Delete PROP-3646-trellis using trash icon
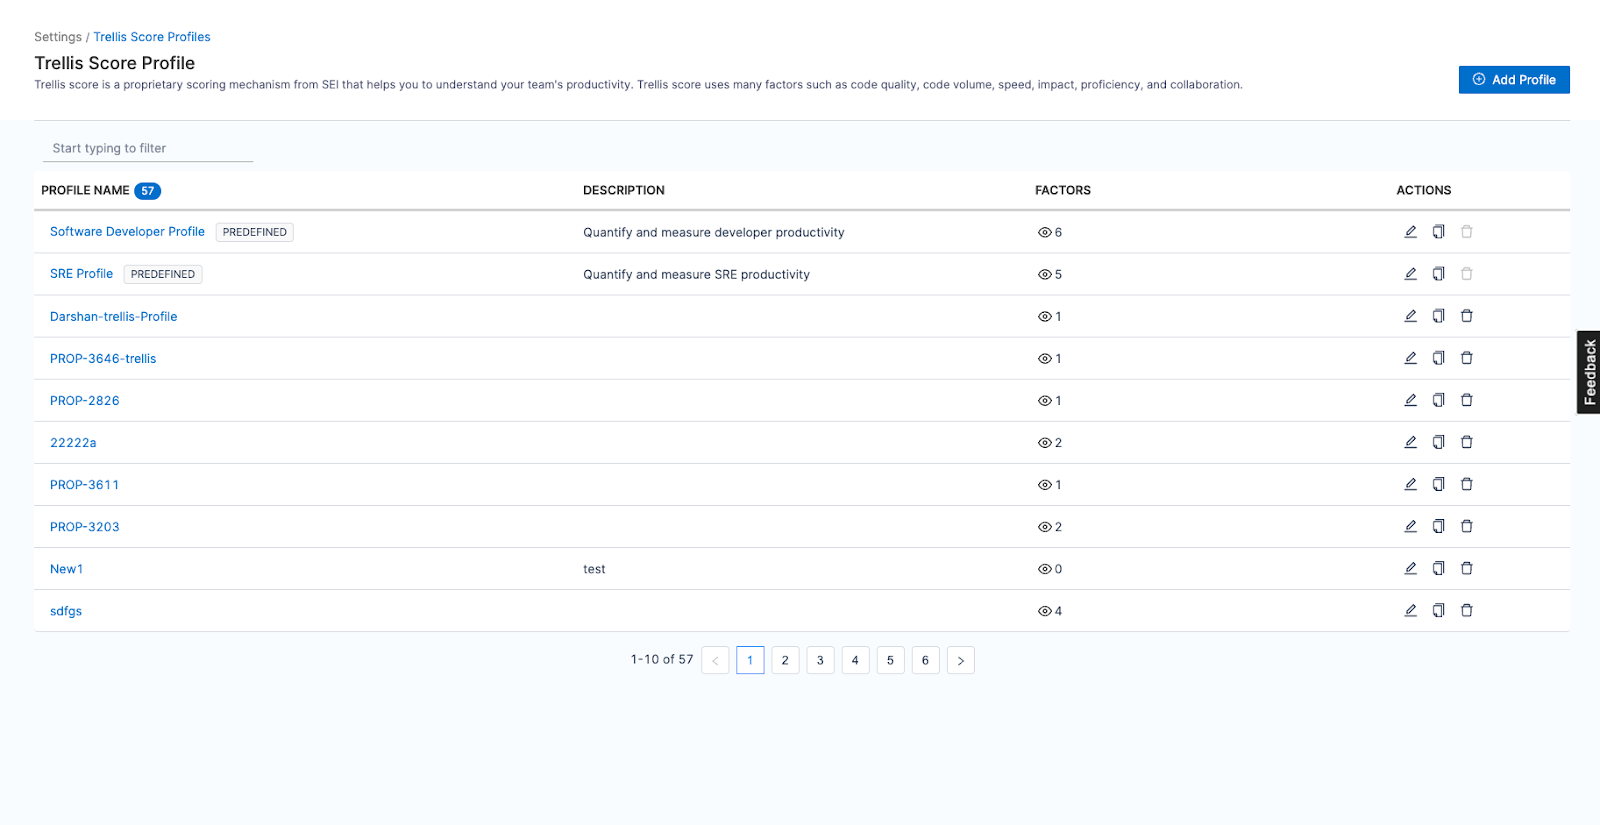1600x825 pixels. point(1466,358)
